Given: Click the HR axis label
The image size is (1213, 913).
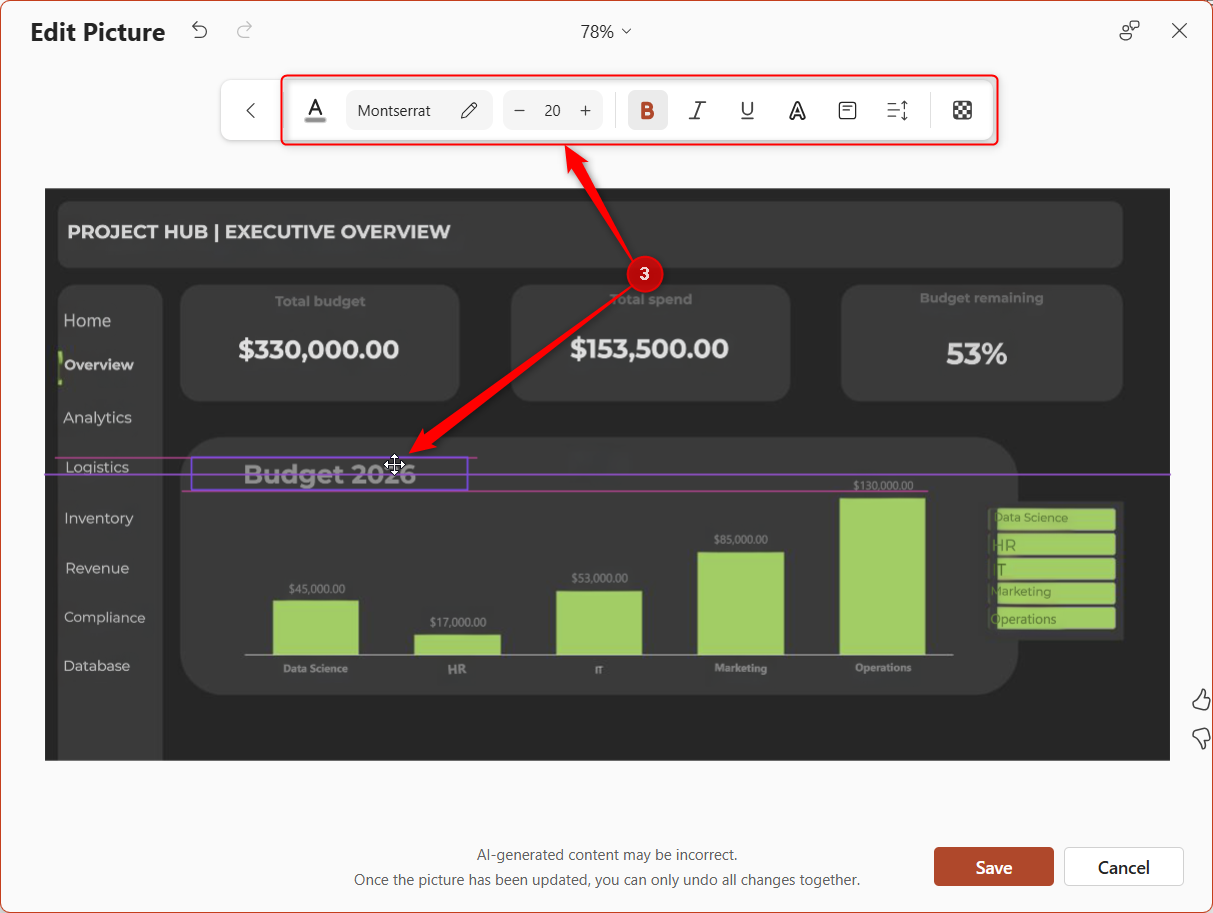Looking at the screenshot, I should [x=457, y=669].
